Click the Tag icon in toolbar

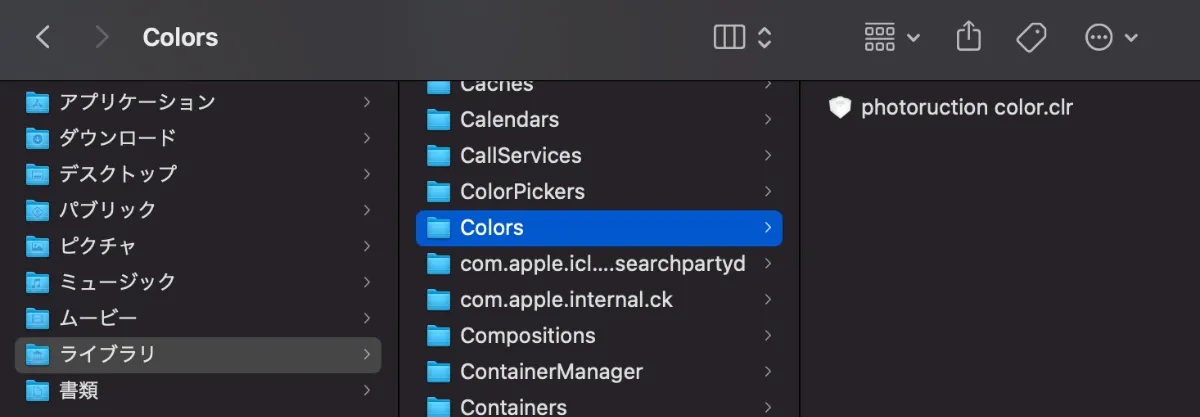(x=1030, y=38)
